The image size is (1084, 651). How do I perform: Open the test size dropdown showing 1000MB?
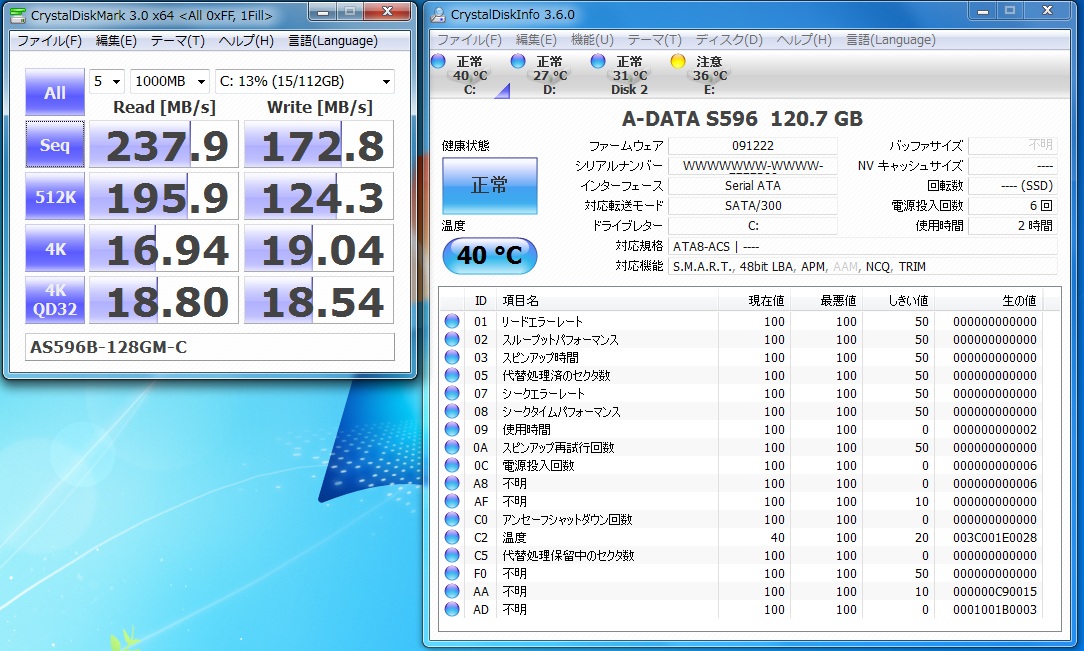click(169, 82)
